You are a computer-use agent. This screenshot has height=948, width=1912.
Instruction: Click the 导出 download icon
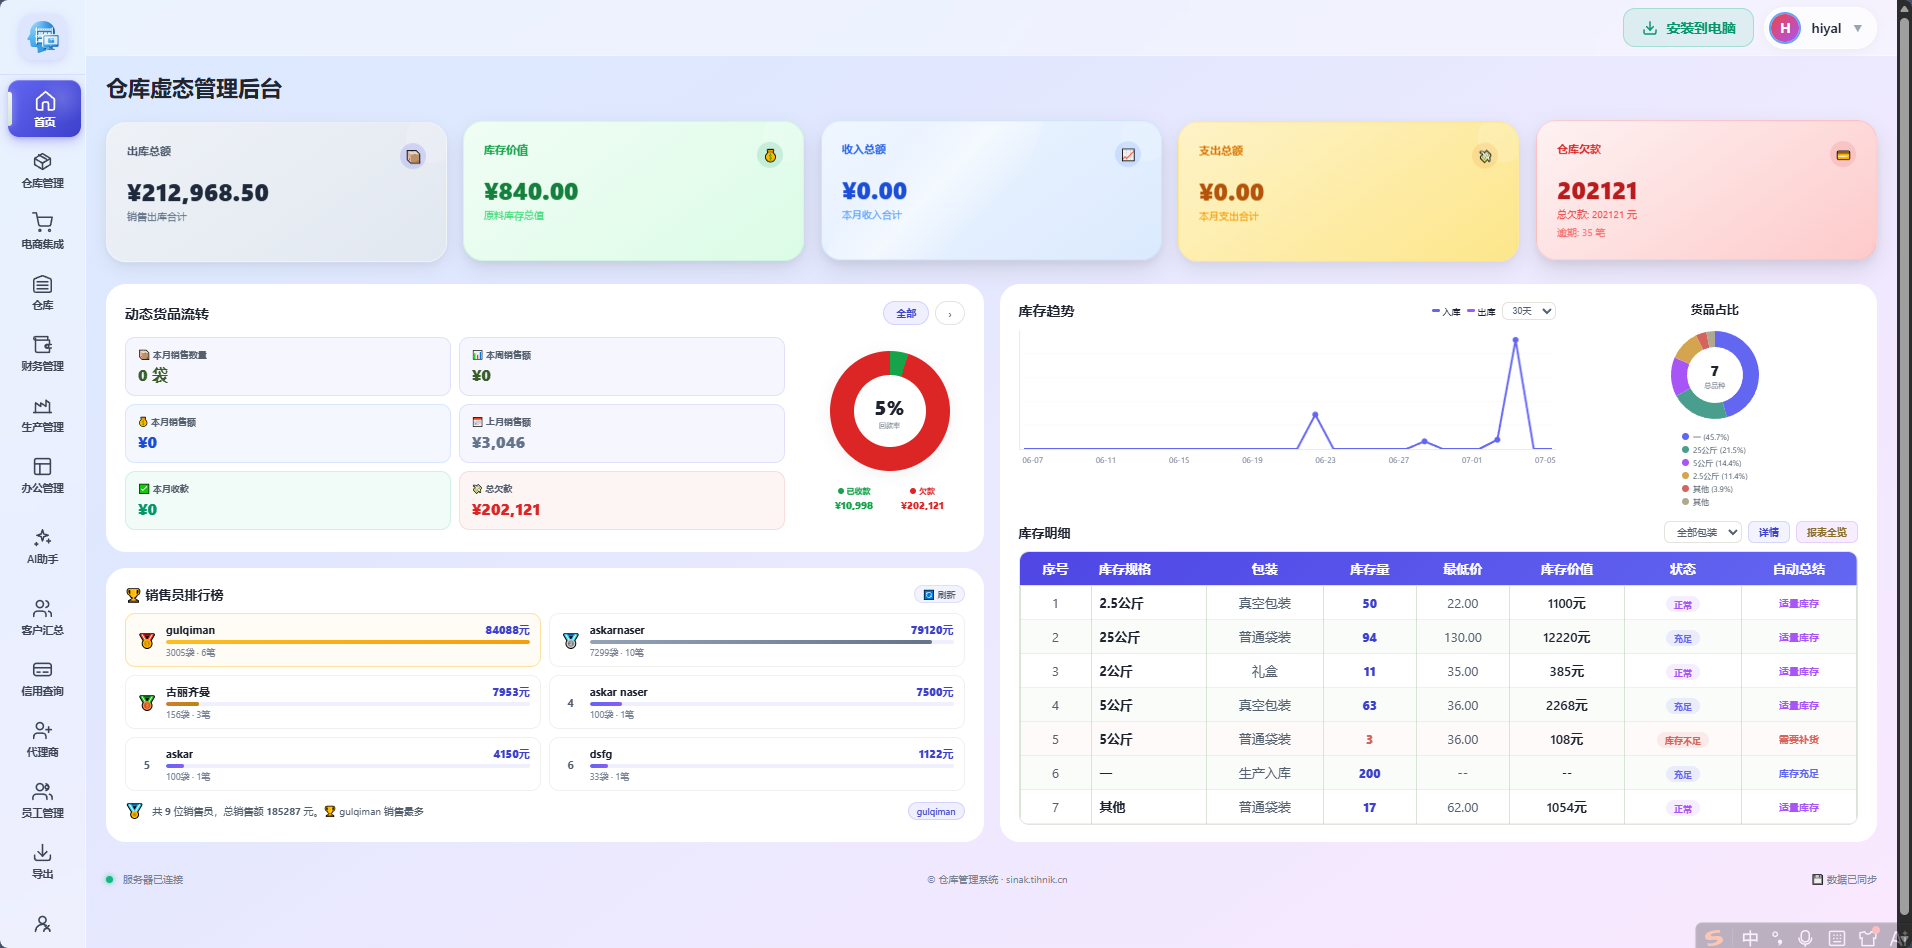click(x=42, y=853)
